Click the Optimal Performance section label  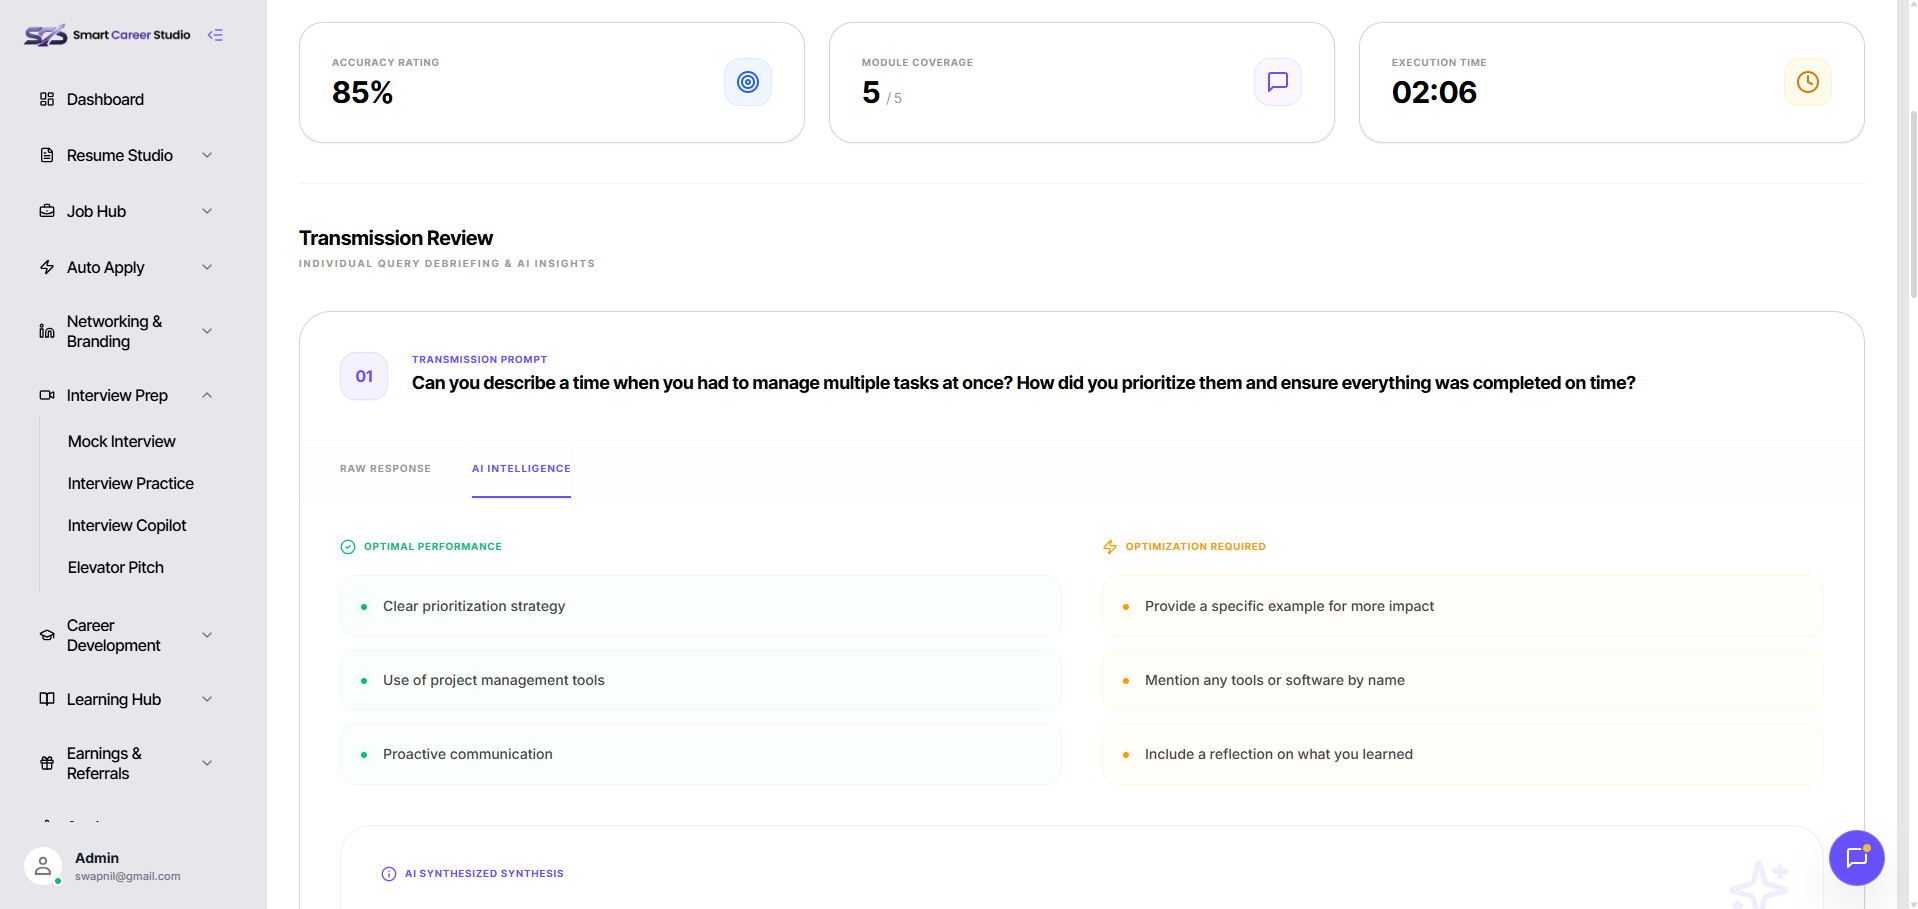coord(433,547)
